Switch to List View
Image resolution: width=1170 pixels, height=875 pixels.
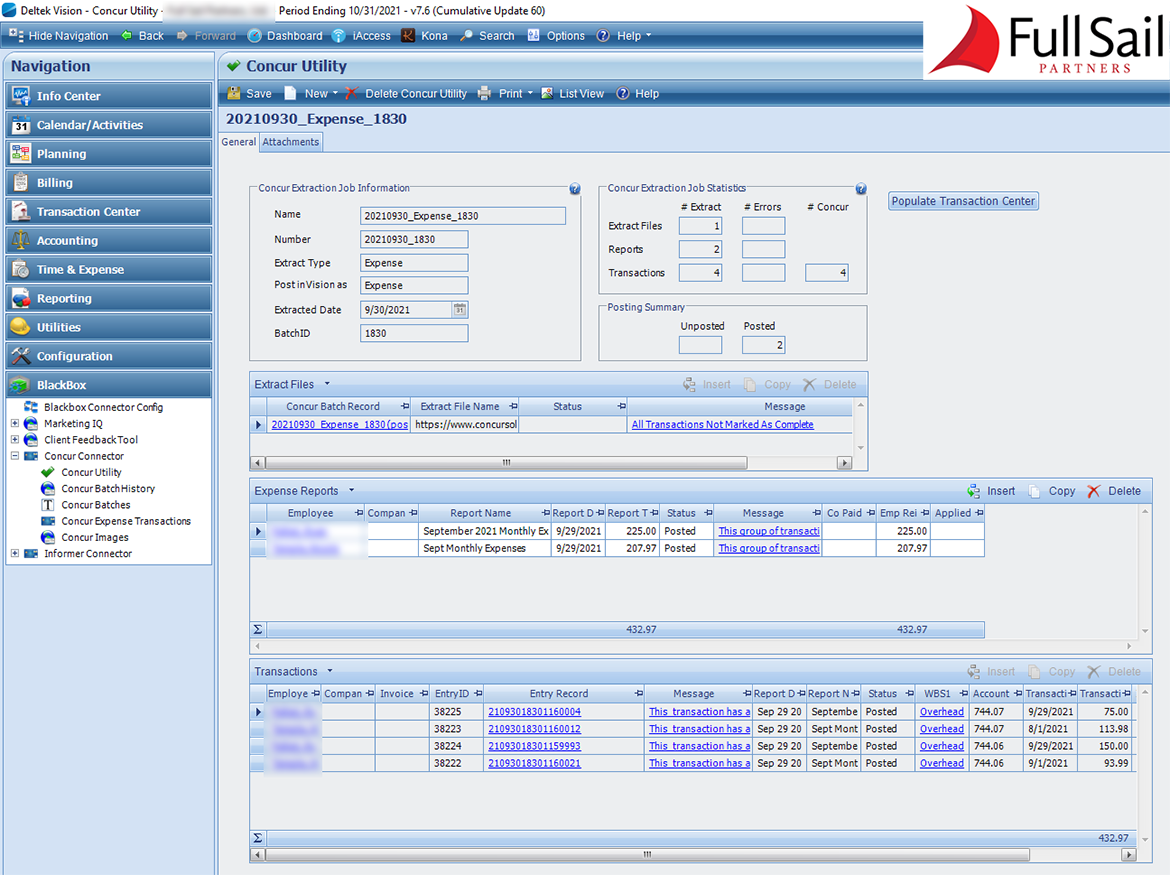[x=572, y=93]
